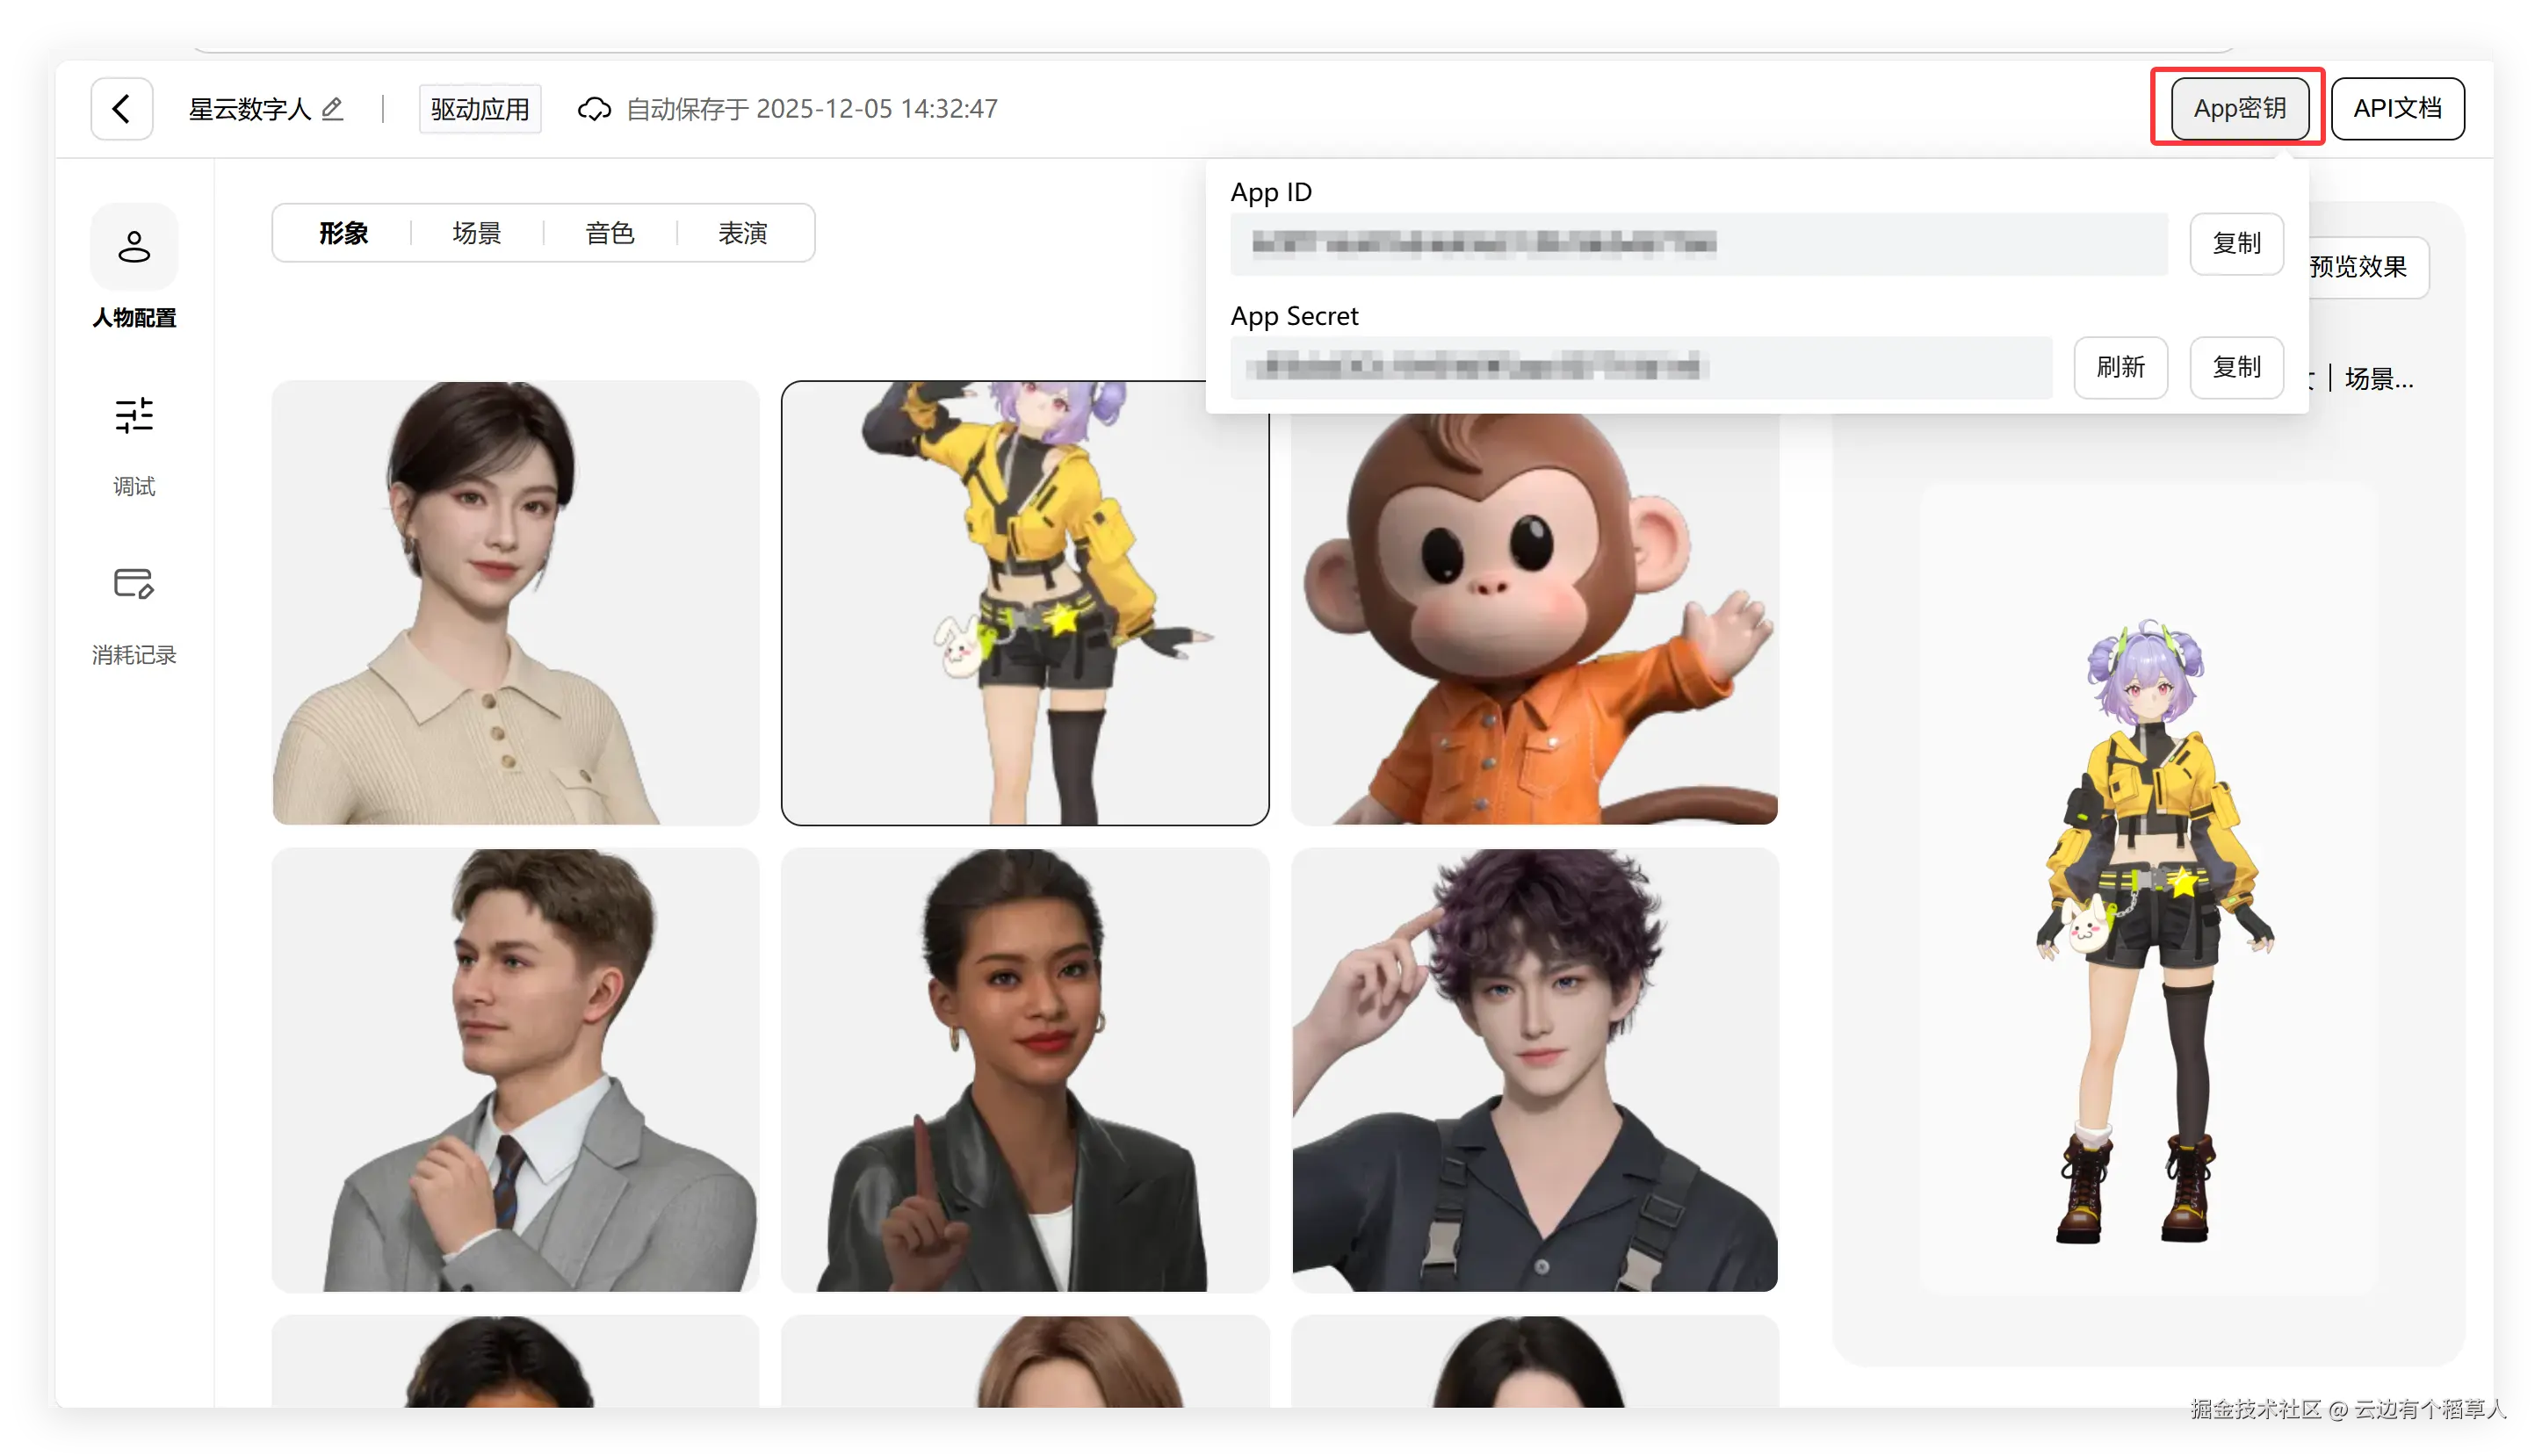Switch to the 场景 tab
The image size is (2542, 1456).
point(476,233)
